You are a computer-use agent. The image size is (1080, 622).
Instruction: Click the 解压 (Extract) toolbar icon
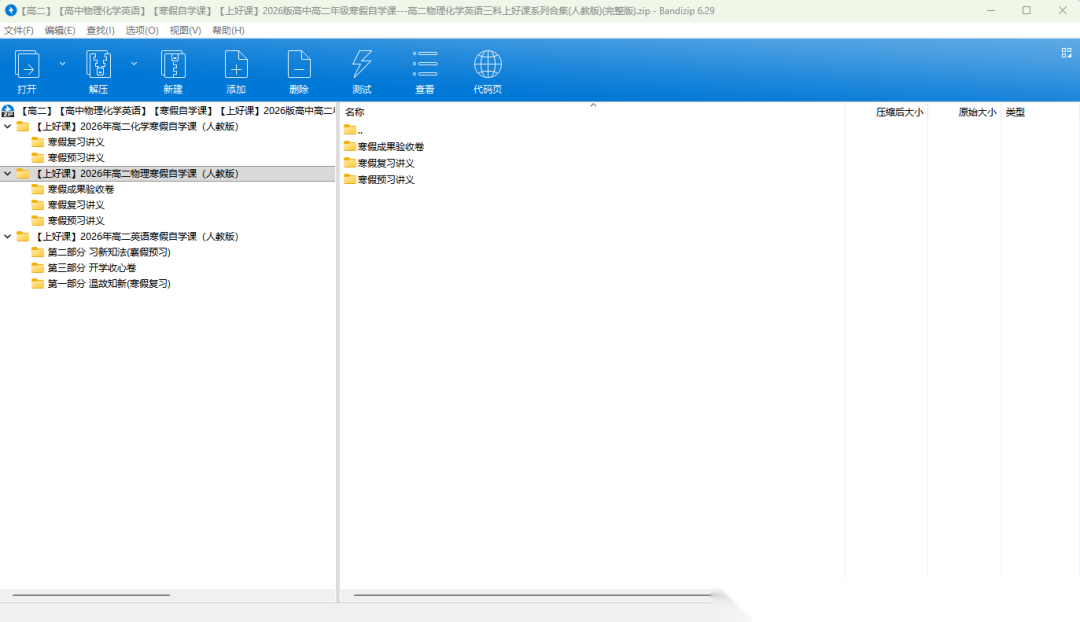(x=98, y=66)
